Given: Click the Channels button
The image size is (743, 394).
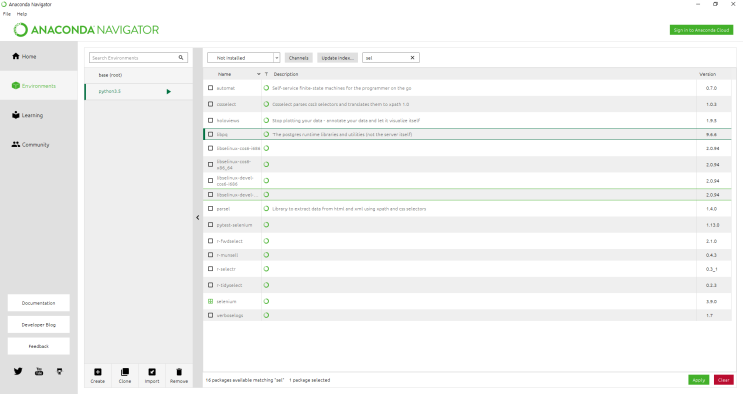Looking at the screenshot, I should (299, 58).
